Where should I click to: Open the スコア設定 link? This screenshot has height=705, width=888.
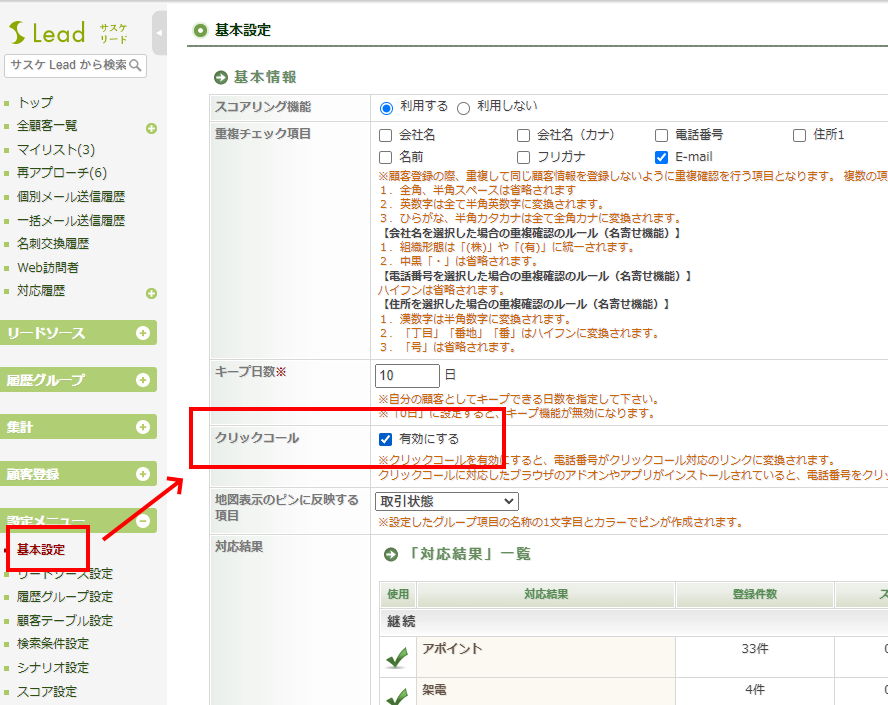[47, 691]
